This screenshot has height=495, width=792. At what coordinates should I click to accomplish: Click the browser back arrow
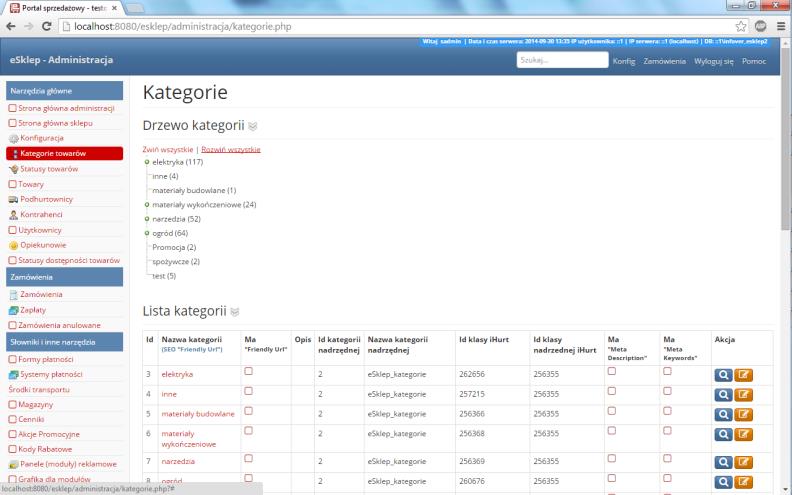click(11, 26)
